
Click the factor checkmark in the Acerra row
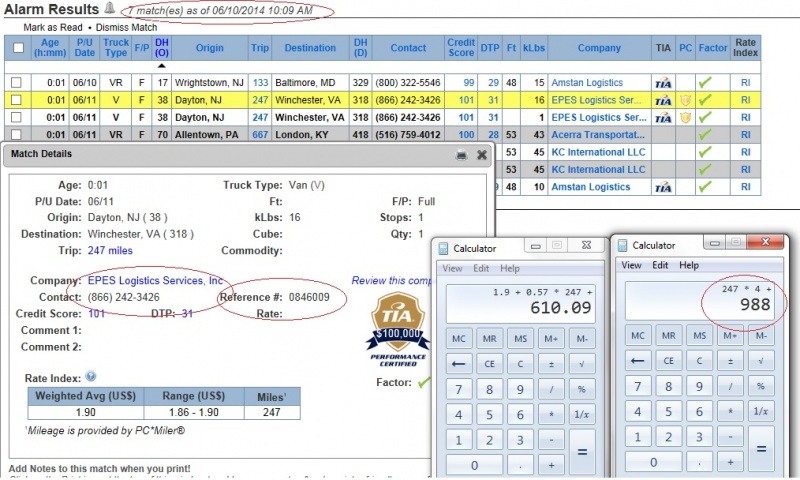705,135
